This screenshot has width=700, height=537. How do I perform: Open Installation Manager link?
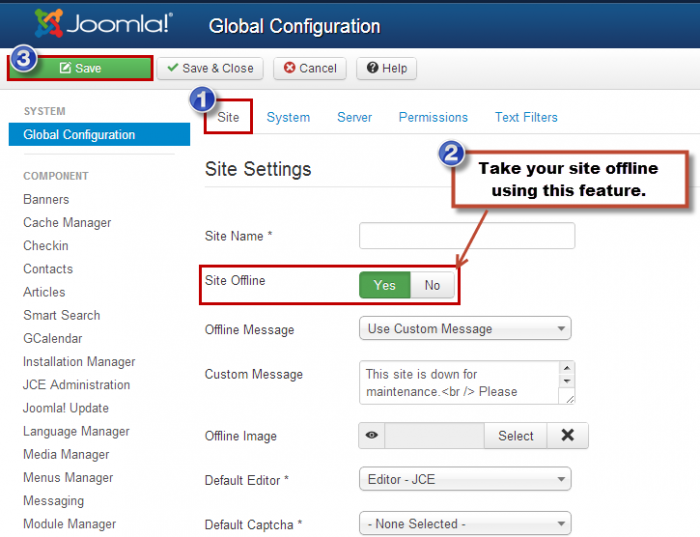(x=79, y=362)
